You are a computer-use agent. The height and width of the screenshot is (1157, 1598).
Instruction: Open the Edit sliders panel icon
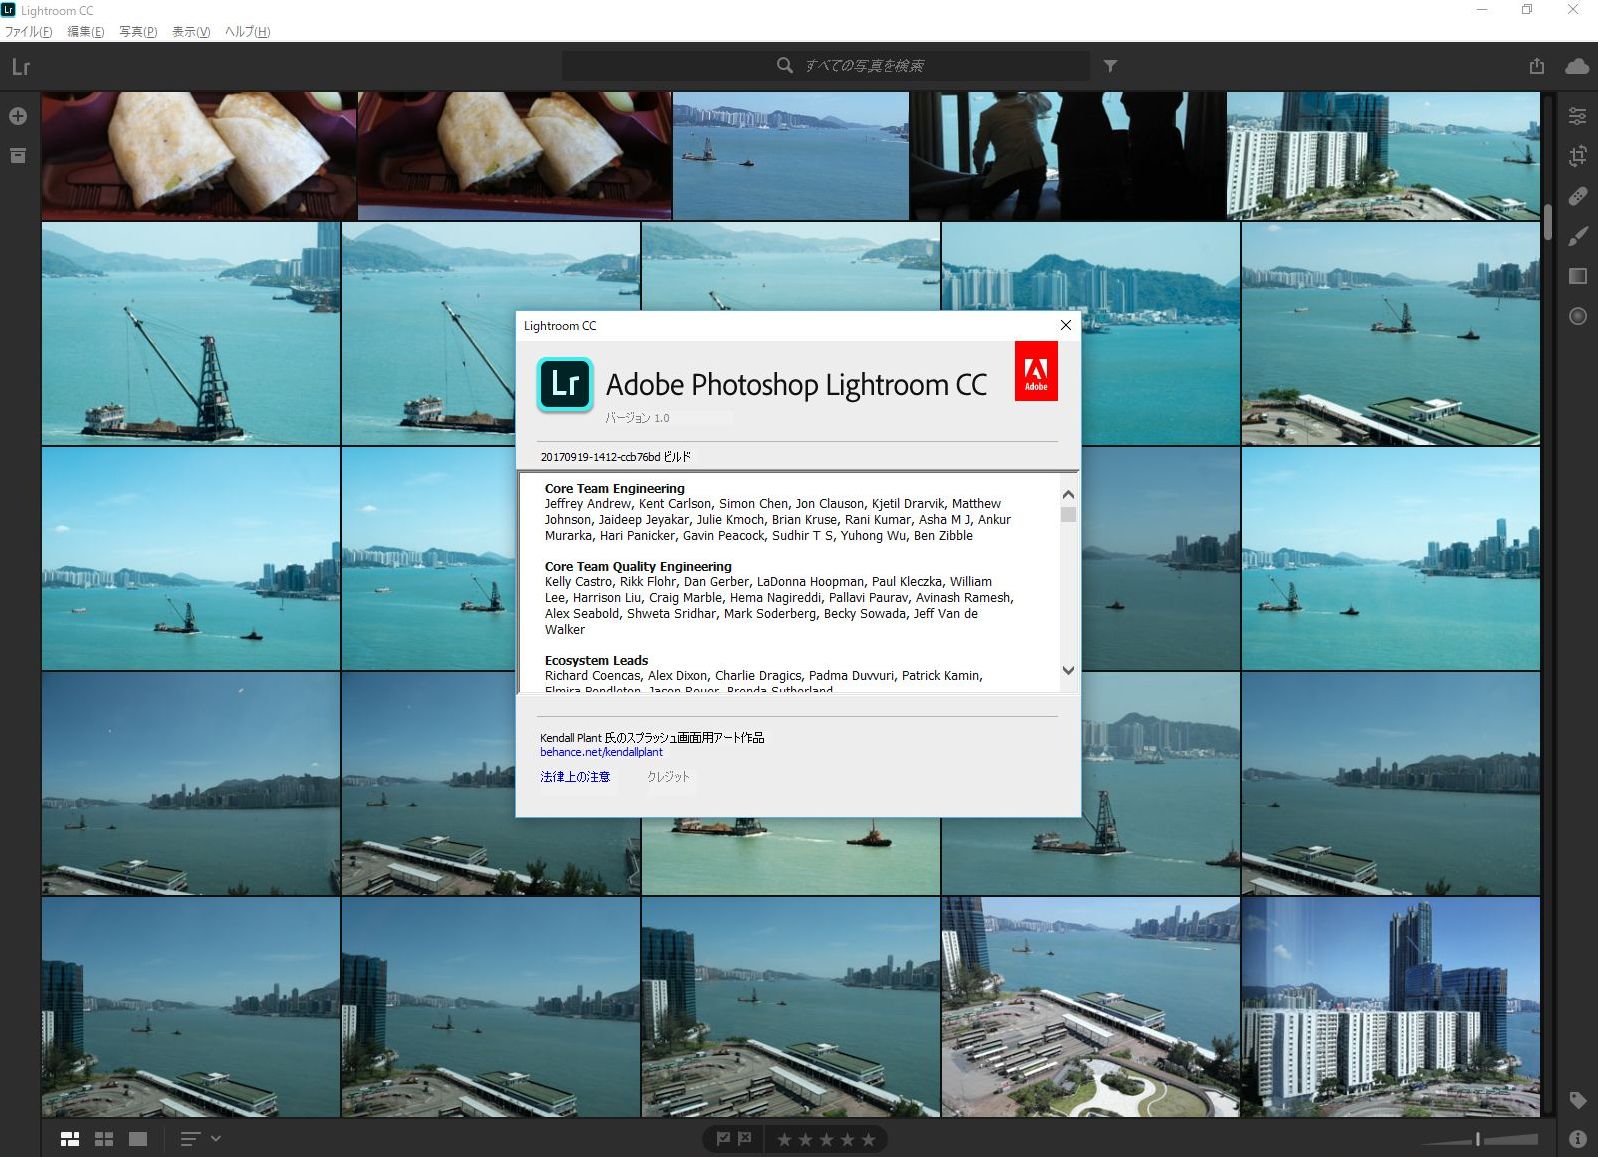(x=1577, y=116)
